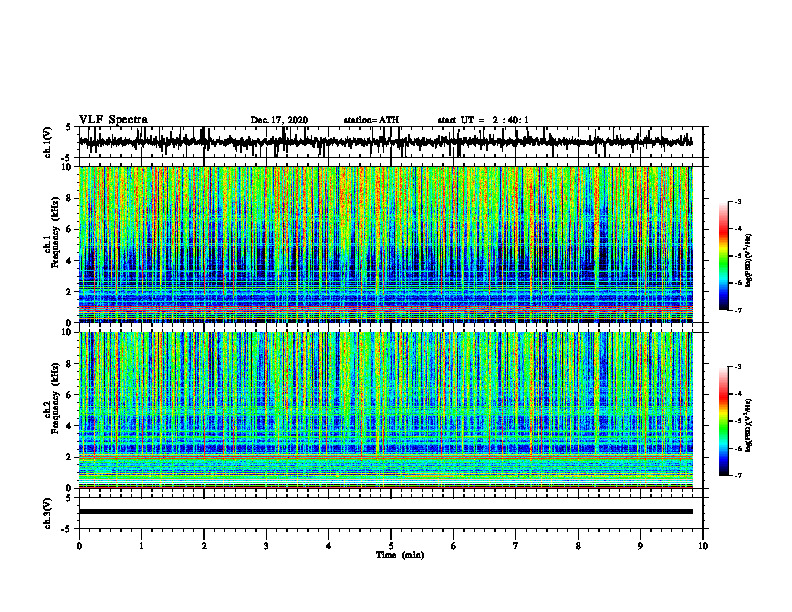Viewport: 792px width, 612px height.
Task: Click time-axis tick label "2"
Action: pos(204,546)
